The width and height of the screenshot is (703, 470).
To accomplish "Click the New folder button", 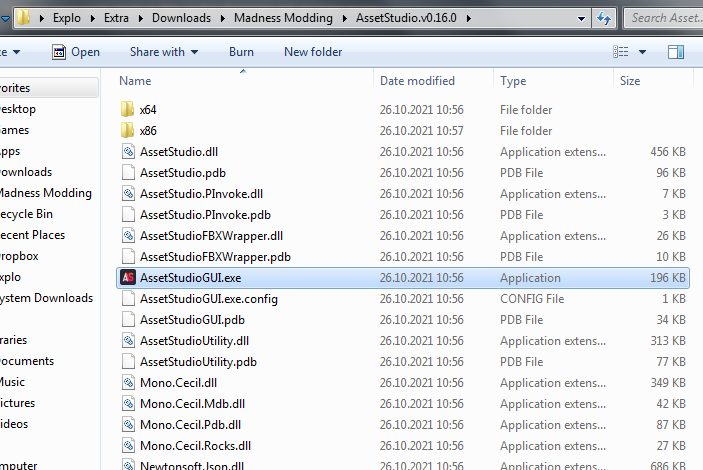I will 313,52.
